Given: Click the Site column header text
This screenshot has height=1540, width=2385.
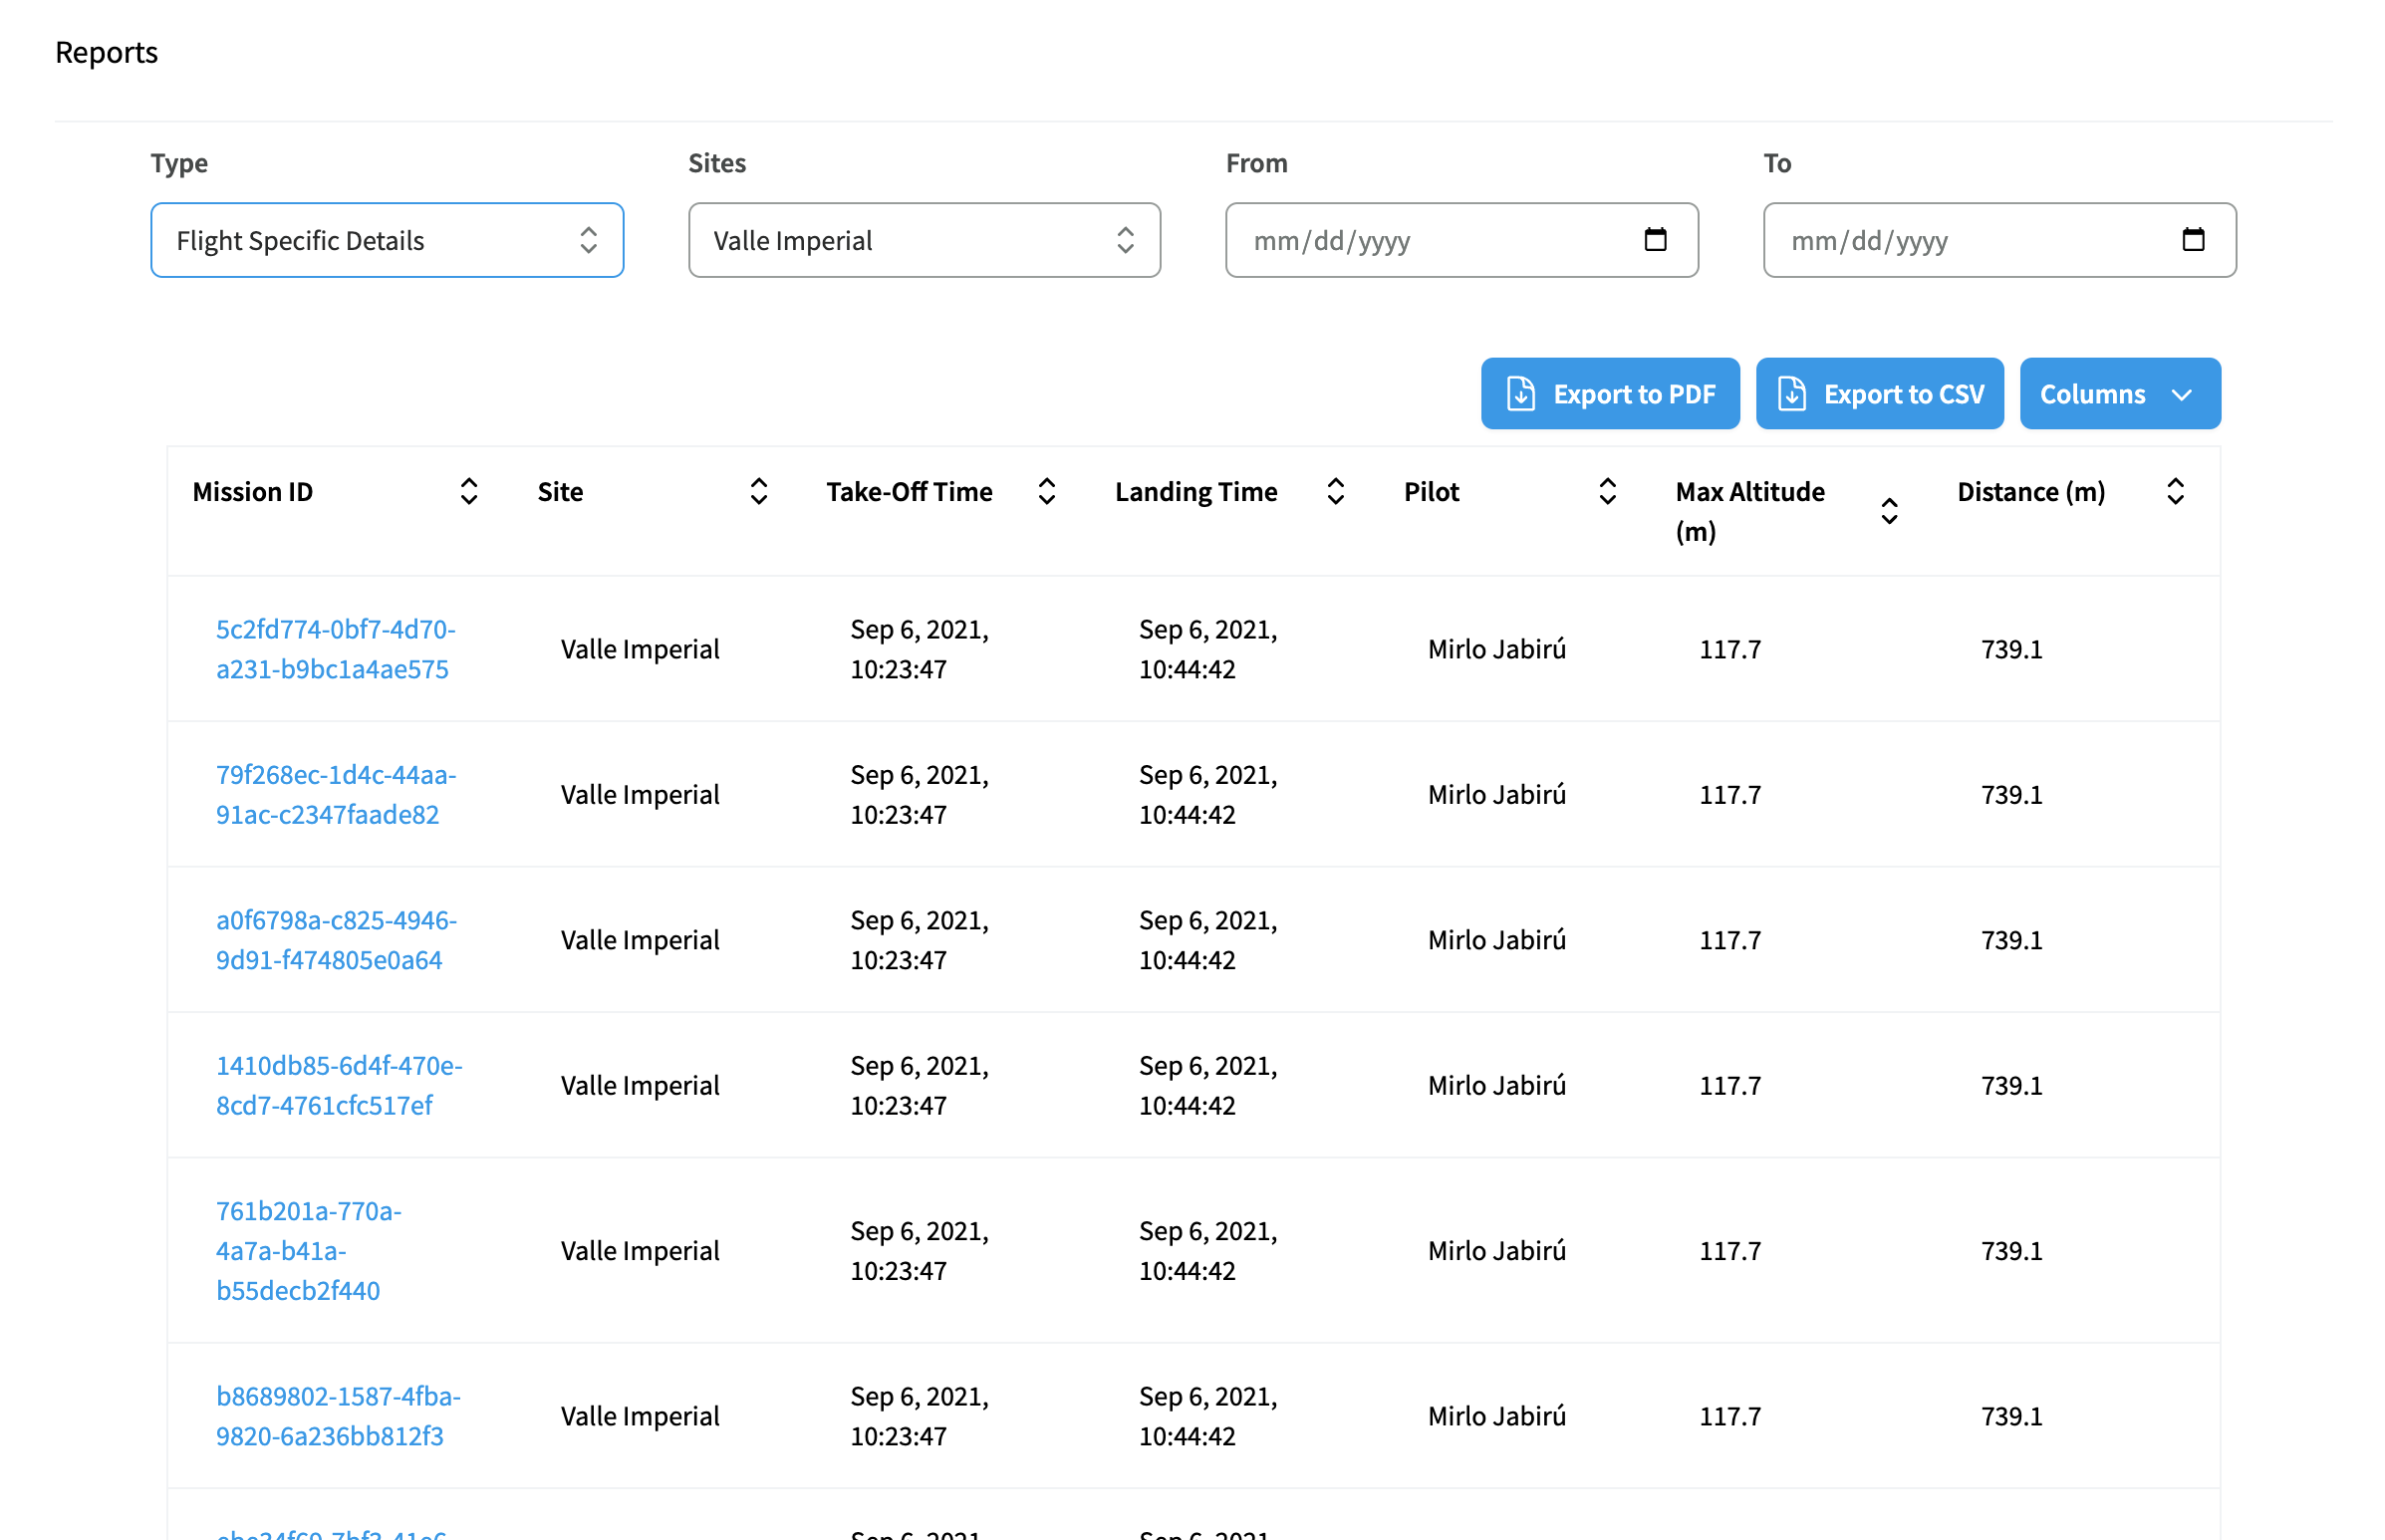Looking at the screenshot, I should pos(560,492).
